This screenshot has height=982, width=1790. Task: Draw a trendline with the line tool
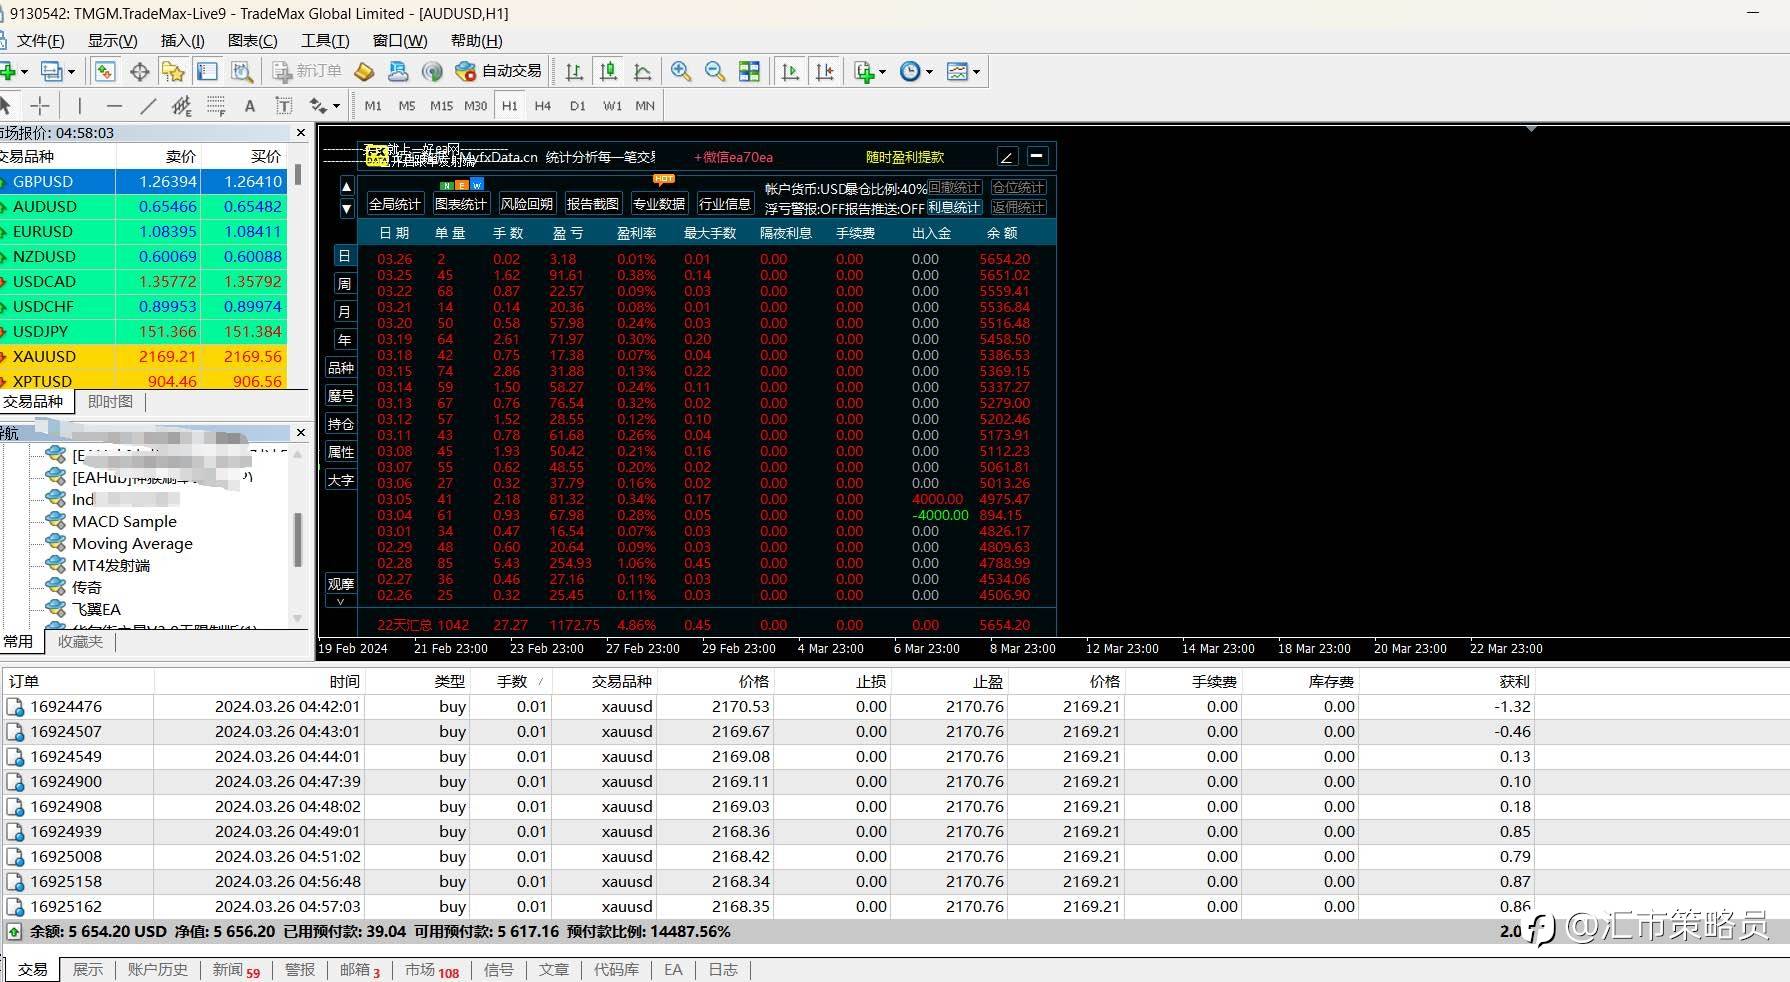148,106
